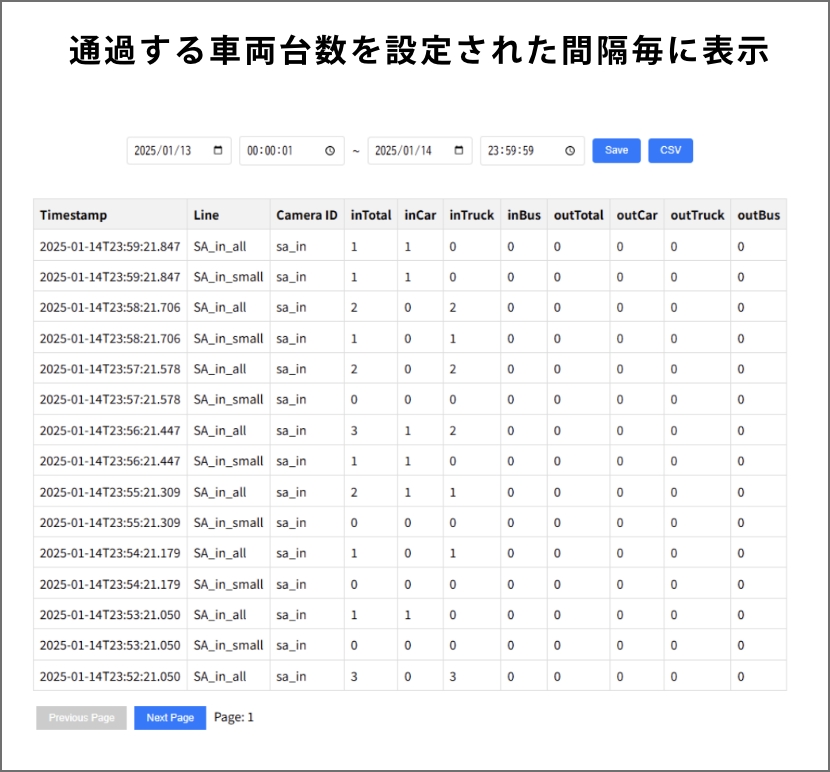Viewport: 830px width, 772px height.
Task: Export data with the CSV button
Action: (x=670, y=150)
